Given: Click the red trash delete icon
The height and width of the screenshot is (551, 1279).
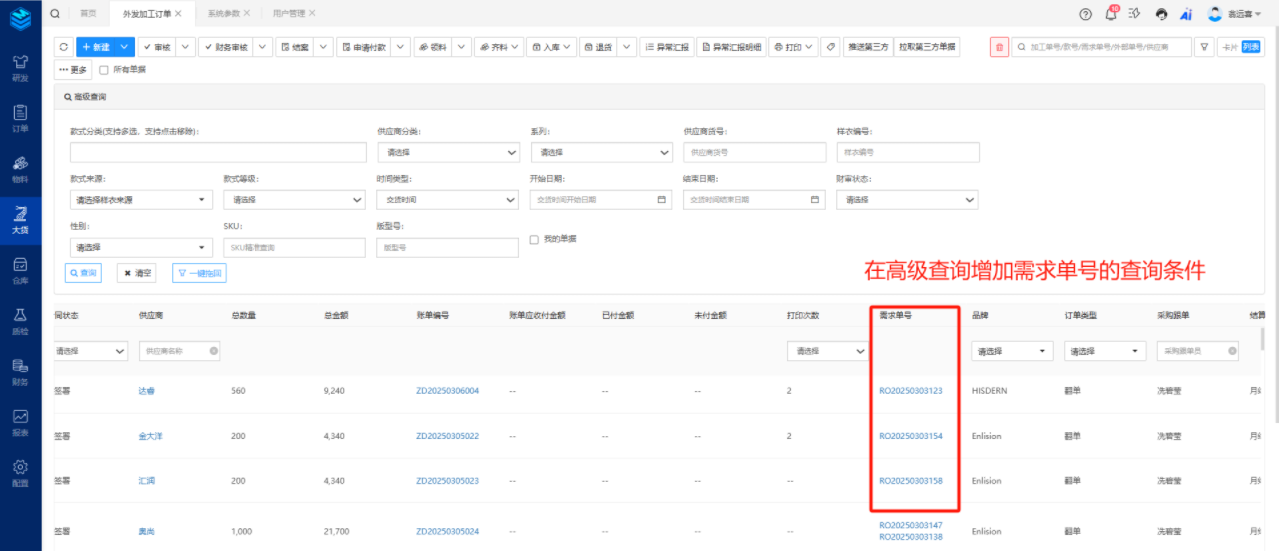Looking at the screenshot, I should coord(999,47).
